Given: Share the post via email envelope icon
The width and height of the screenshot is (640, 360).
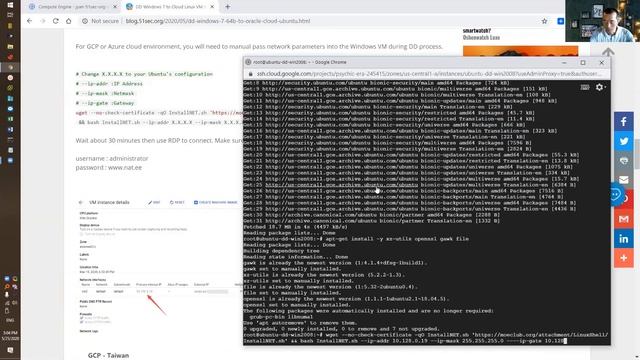Looking at the screenshot, I should 624,180.
